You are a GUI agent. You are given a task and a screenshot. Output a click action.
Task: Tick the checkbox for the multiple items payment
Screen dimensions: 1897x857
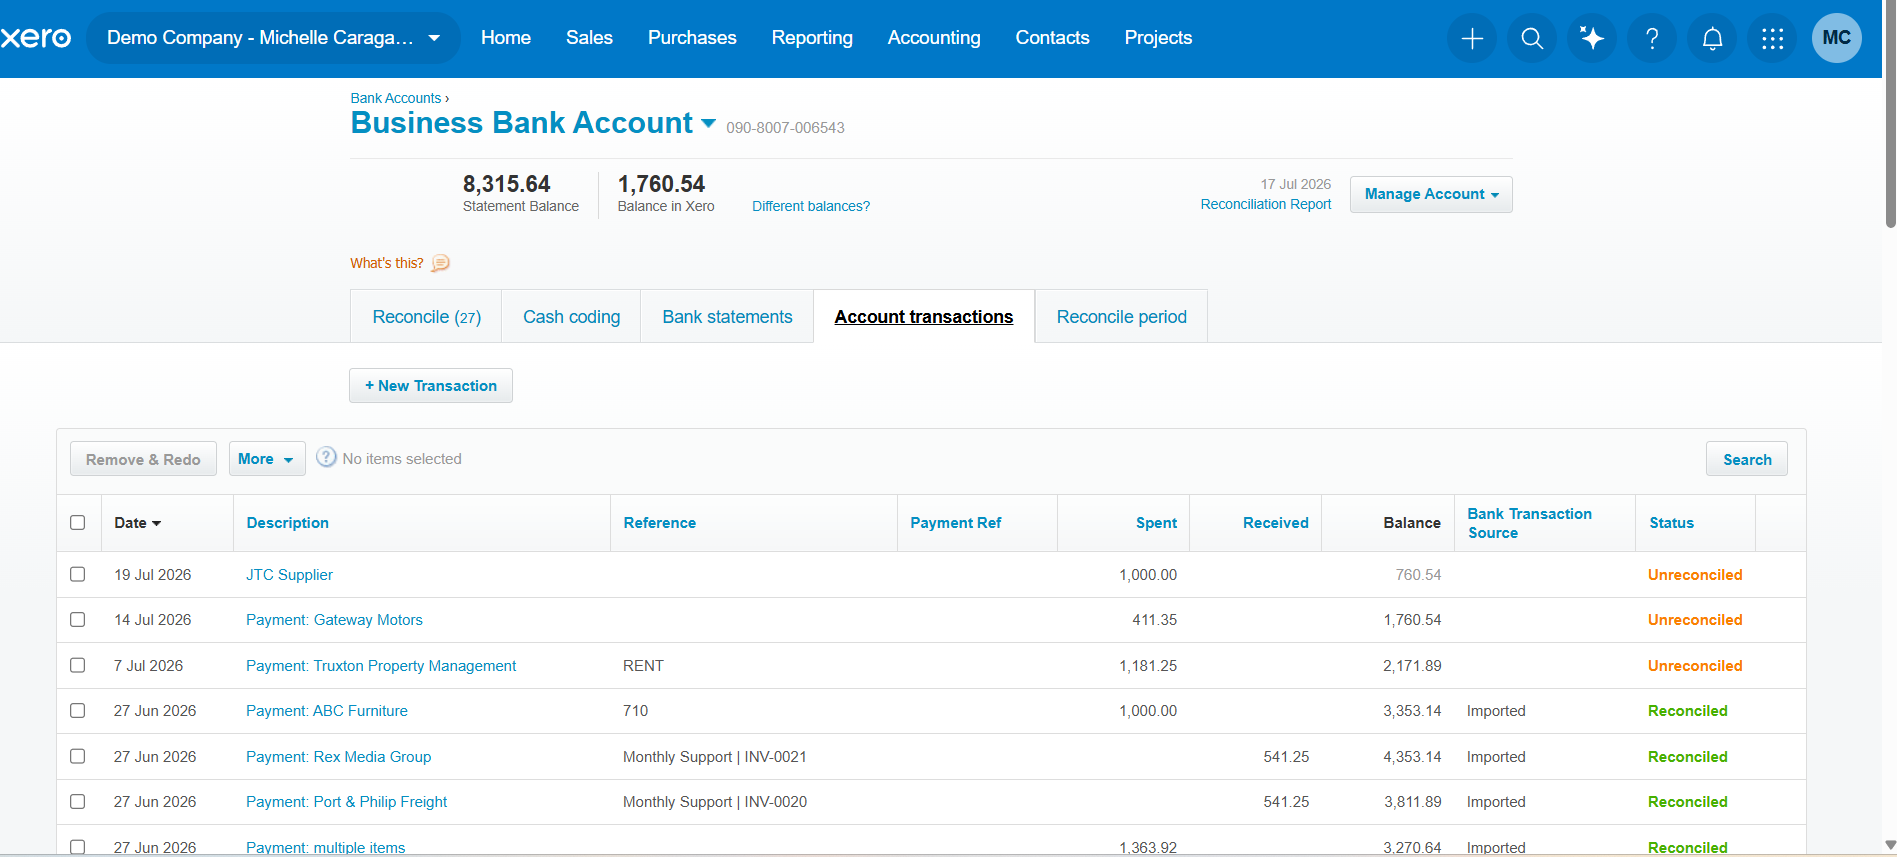pyautogui.click(x=78, y=847)
